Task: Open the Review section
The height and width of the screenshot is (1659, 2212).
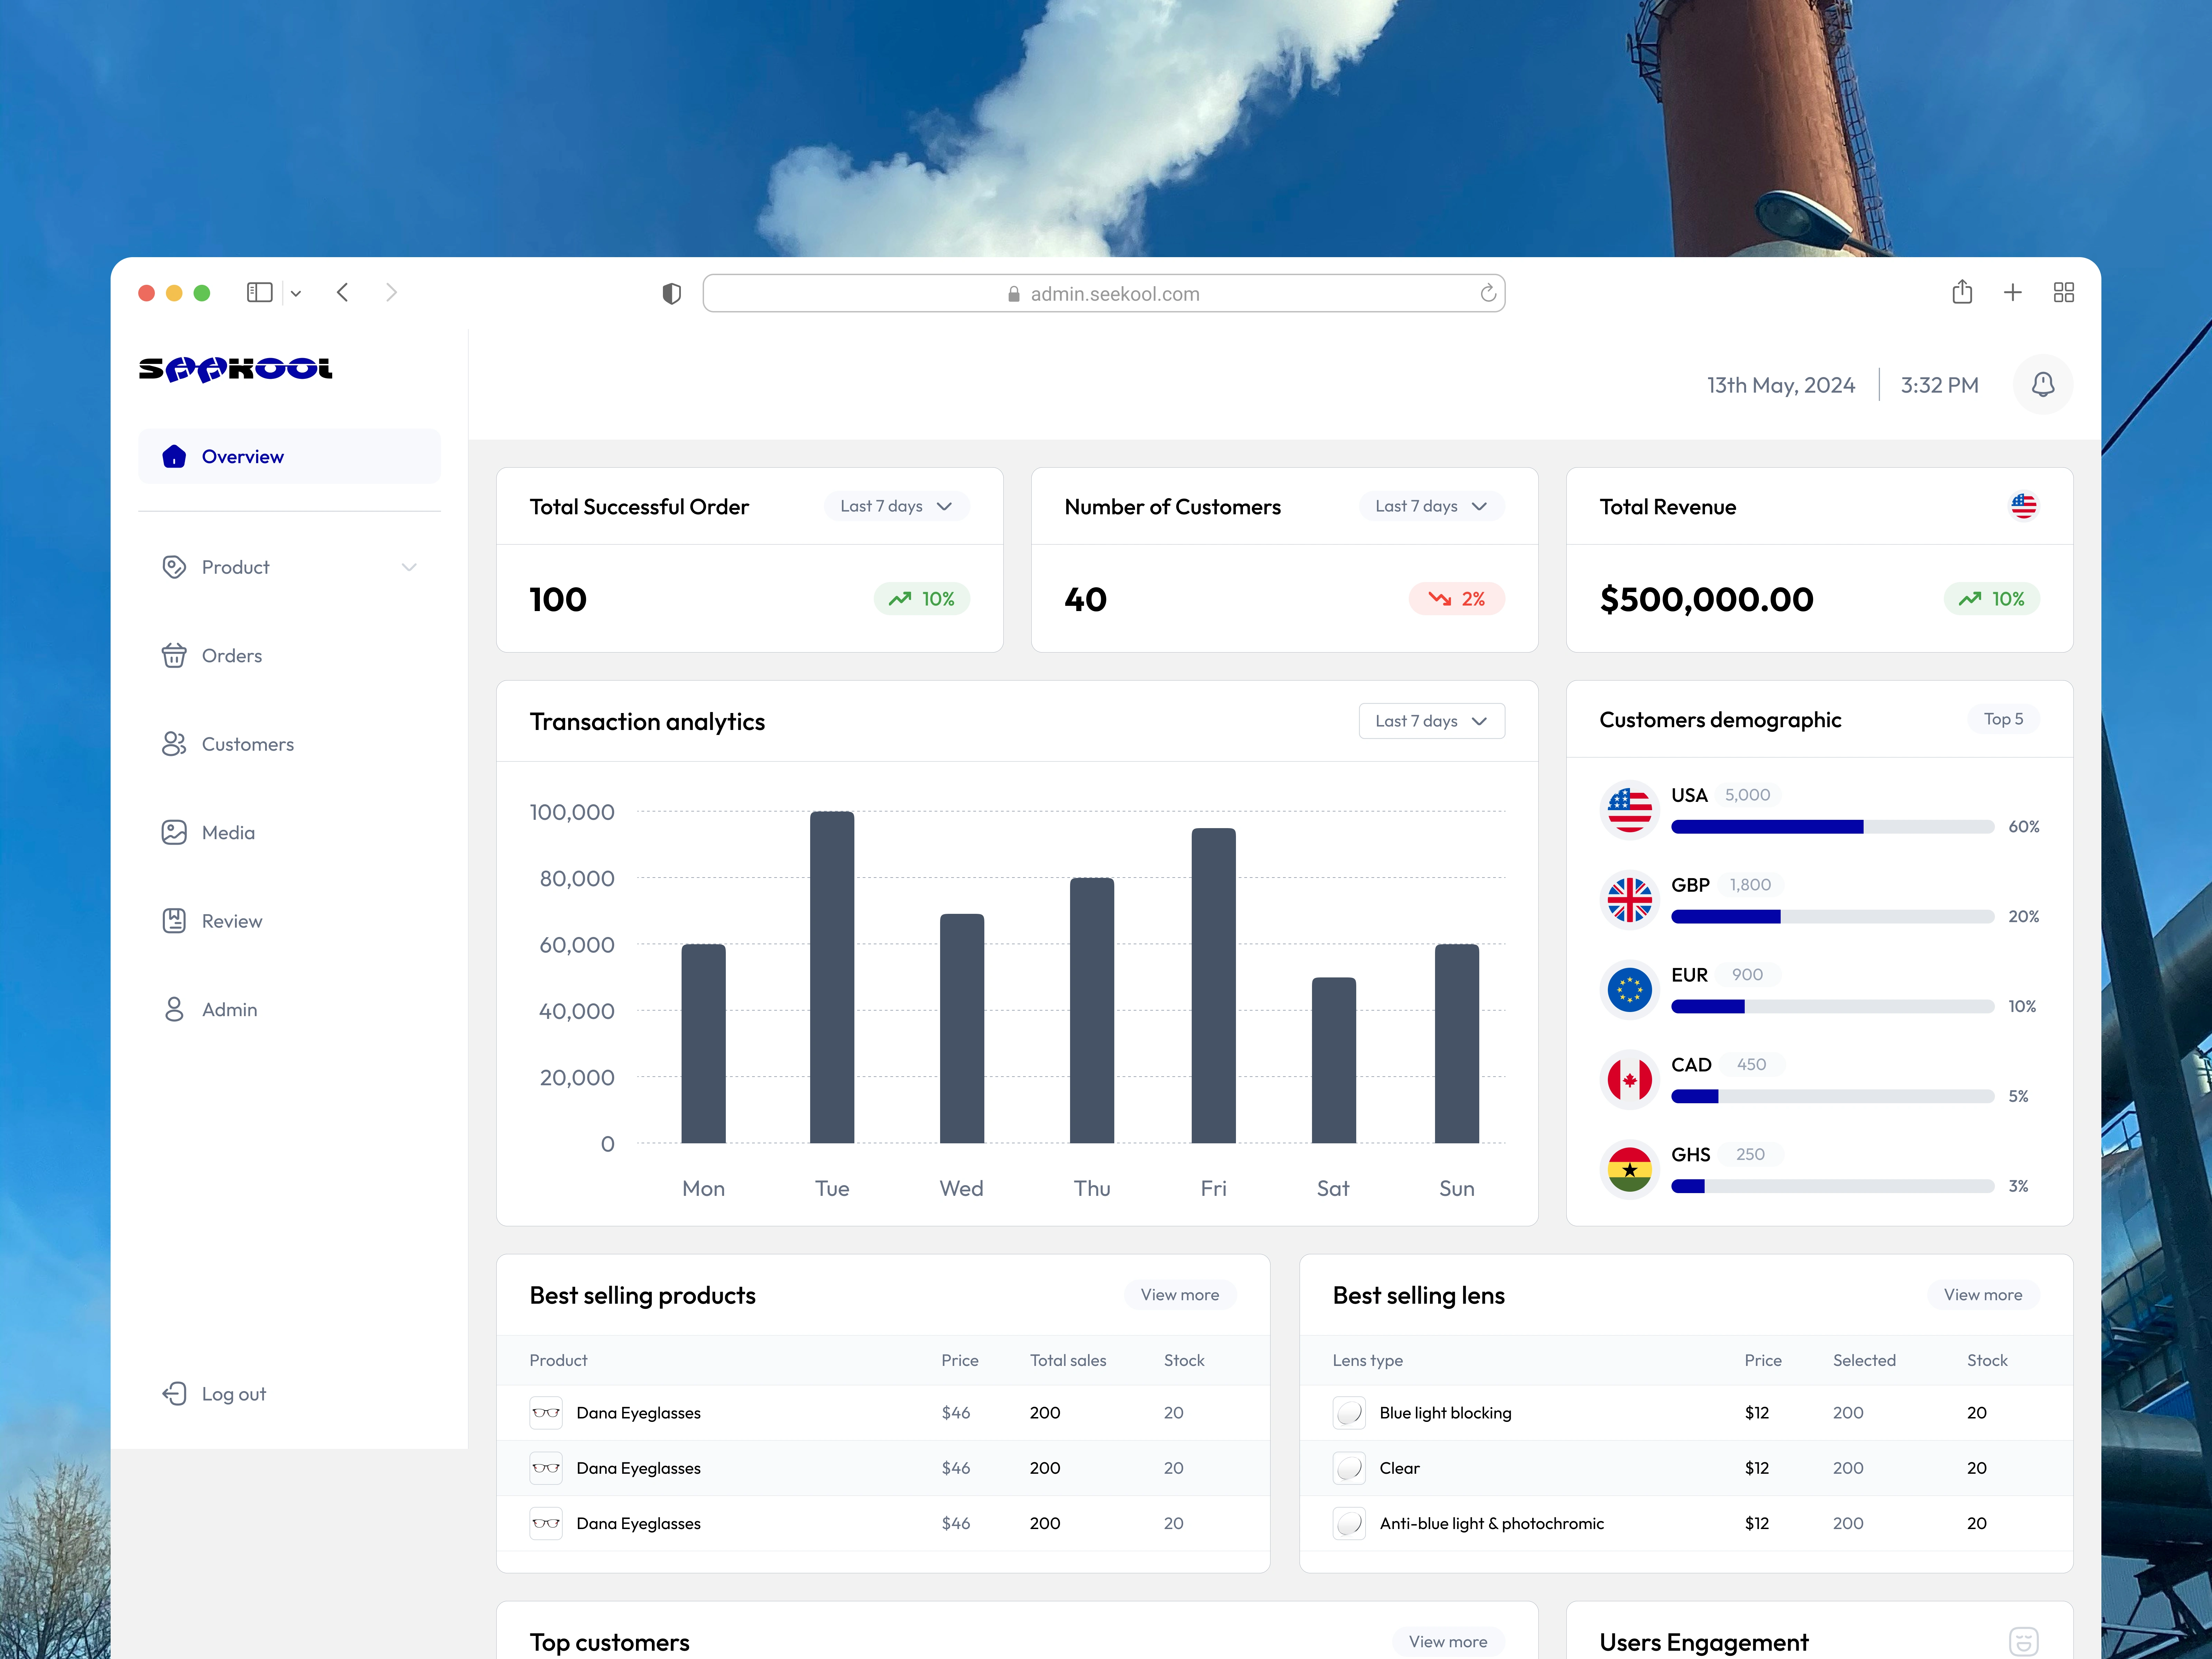Action: pyautogui.click(x=289, y=921)
